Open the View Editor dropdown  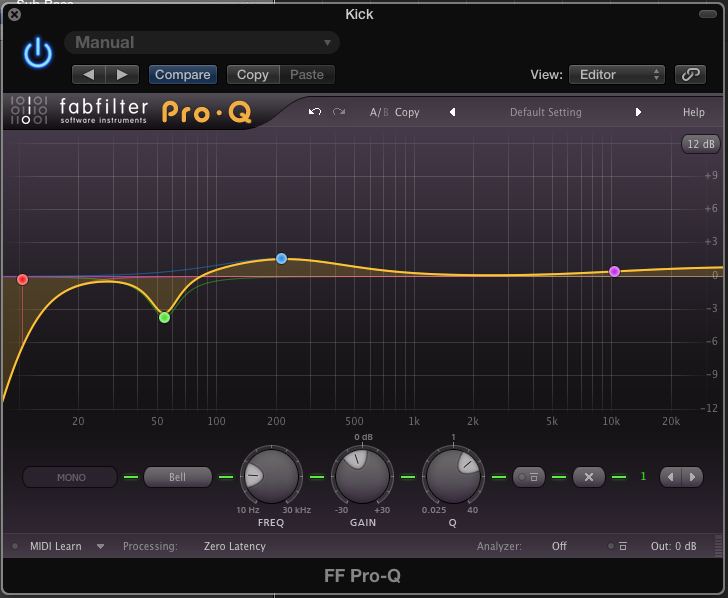pos(616,74)
